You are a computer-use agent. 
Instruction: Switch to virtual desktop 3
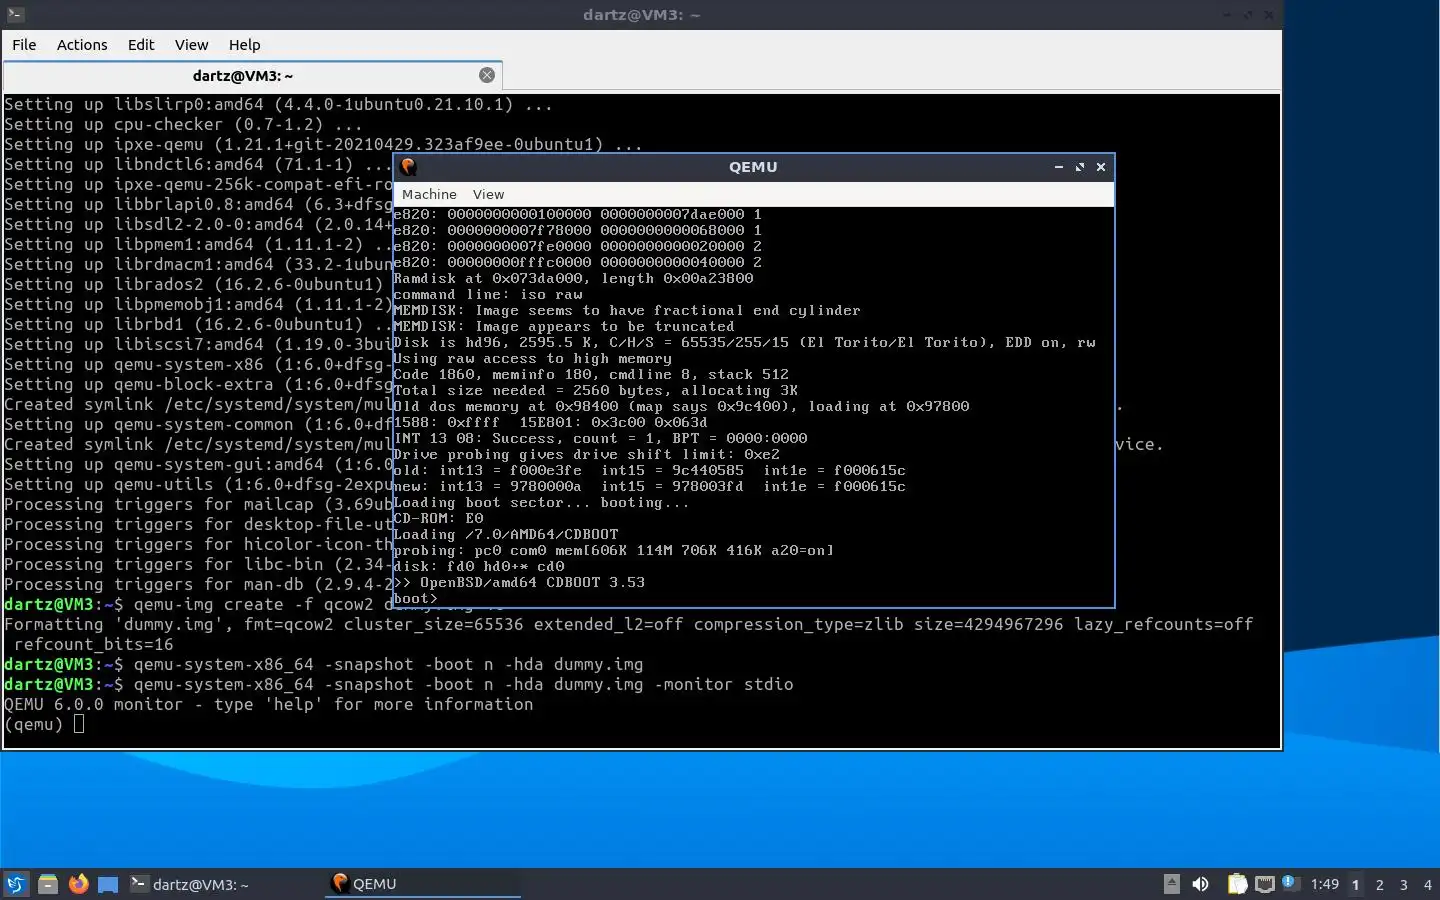click(x=1404, y=885)
